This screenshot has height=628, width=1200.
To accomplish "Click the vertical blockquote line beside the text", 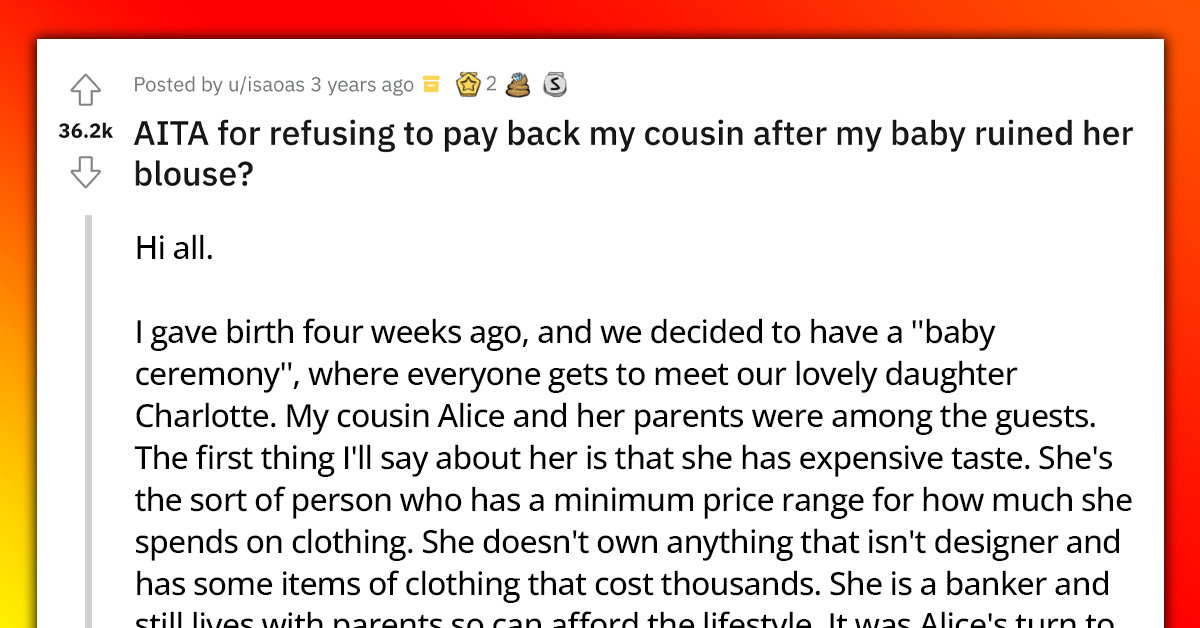I will point(90,400).
